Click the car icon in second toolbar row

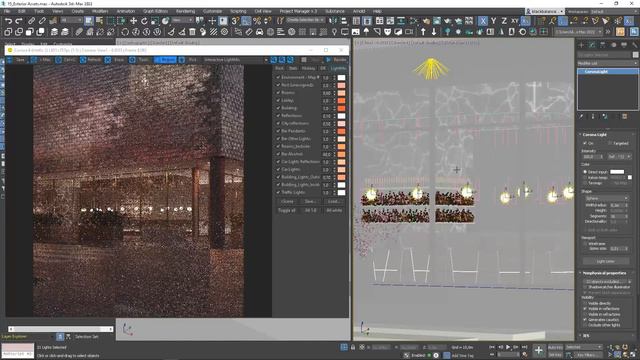[x=260, y=31]
